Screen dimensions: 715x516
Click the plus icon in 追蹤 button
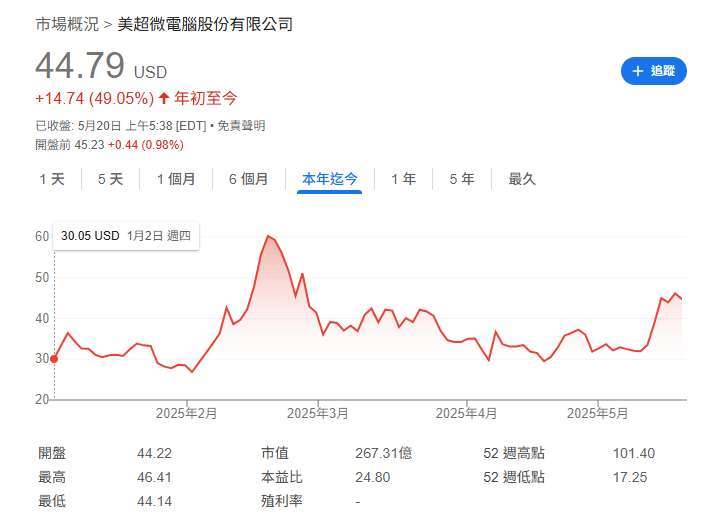[x=637, y=71]
